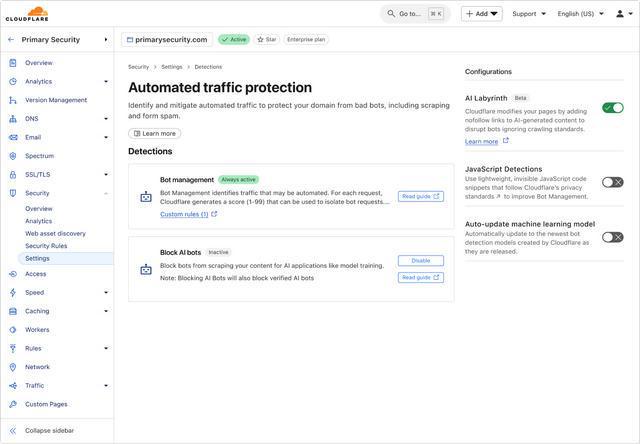This screenshot has height=444, width=640.
Task: Click the Traffic routing icon
Action: 13,386
